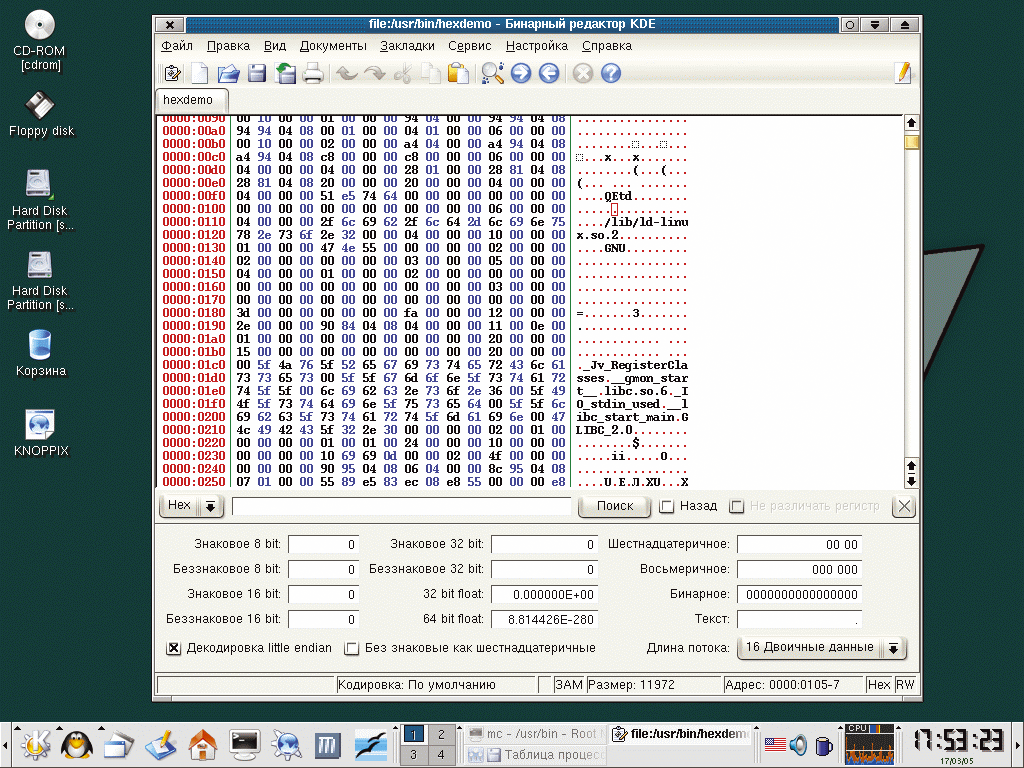Image resolution: width=1024 pixels, height=768 pixels.
Task: Click the Поиск search button
Action: click(615, 505)
